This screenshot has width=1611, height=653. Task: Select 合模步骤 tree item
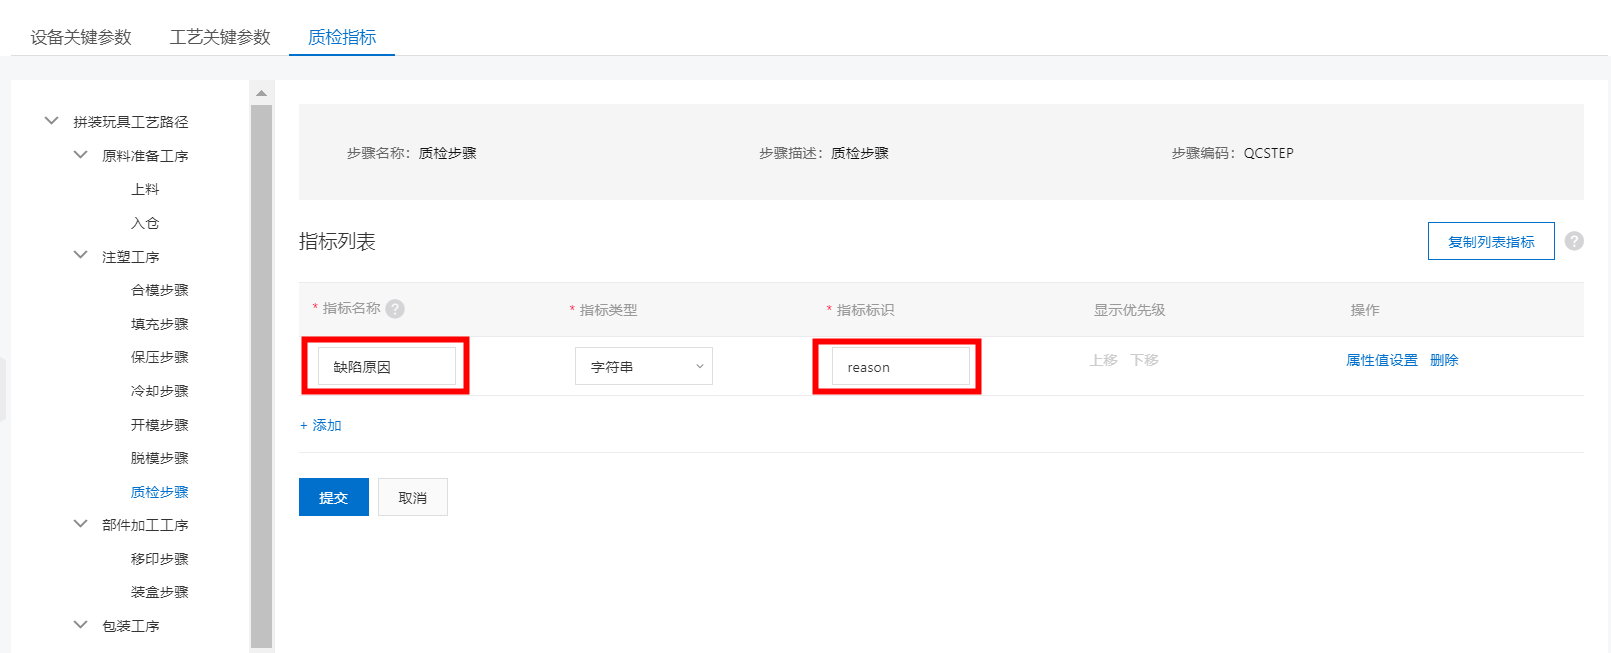(160, 290)
